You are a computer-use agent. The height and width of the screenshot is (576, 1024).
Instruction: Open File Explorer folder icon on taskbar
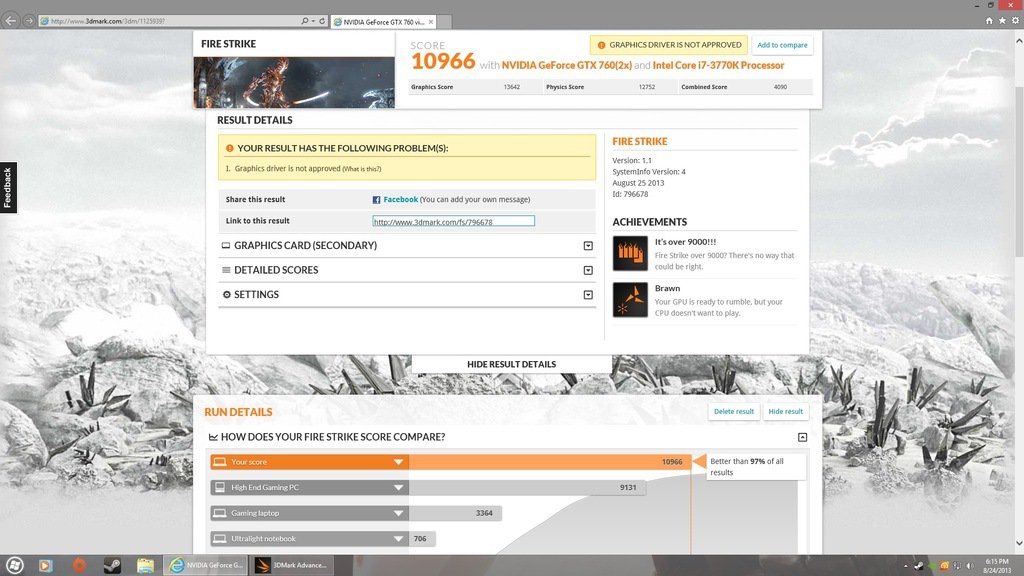tap(146, 566)
